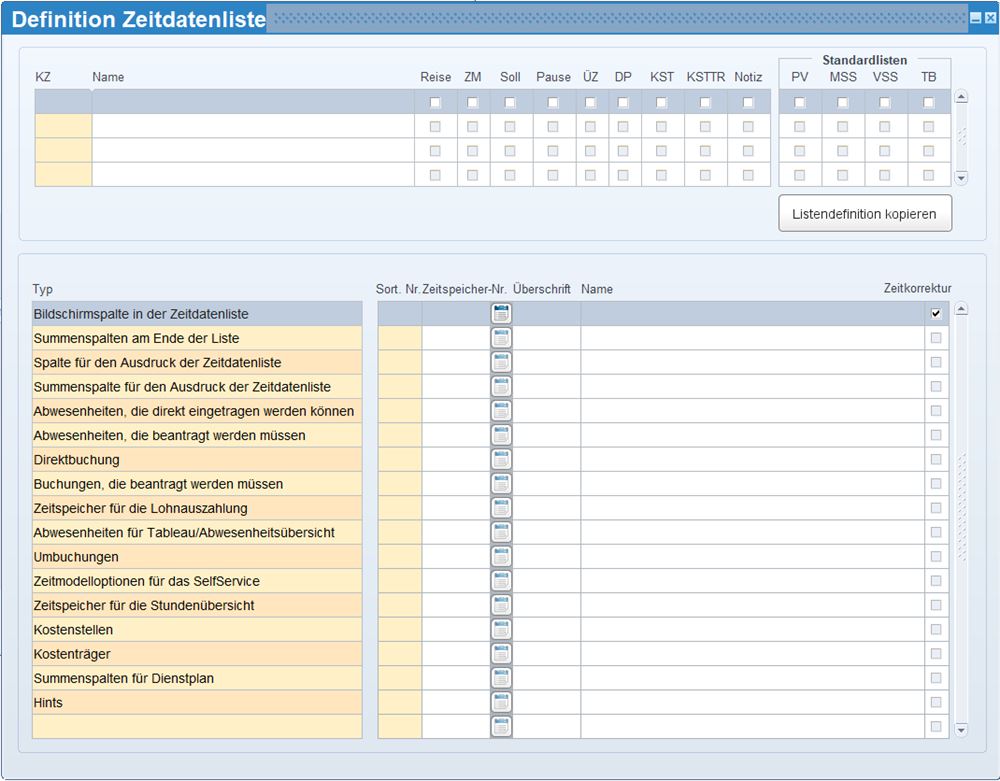Open lookup icon in Abwesenheiten beantragt row
This screenshot has height=781, width=1000.
pyautogui.click(x=501, y=435)
